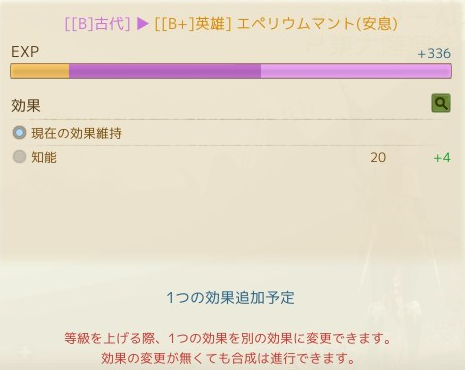Click the purple arrow between grades
This screenshot has height=370, width=465.
pos(142,24)
